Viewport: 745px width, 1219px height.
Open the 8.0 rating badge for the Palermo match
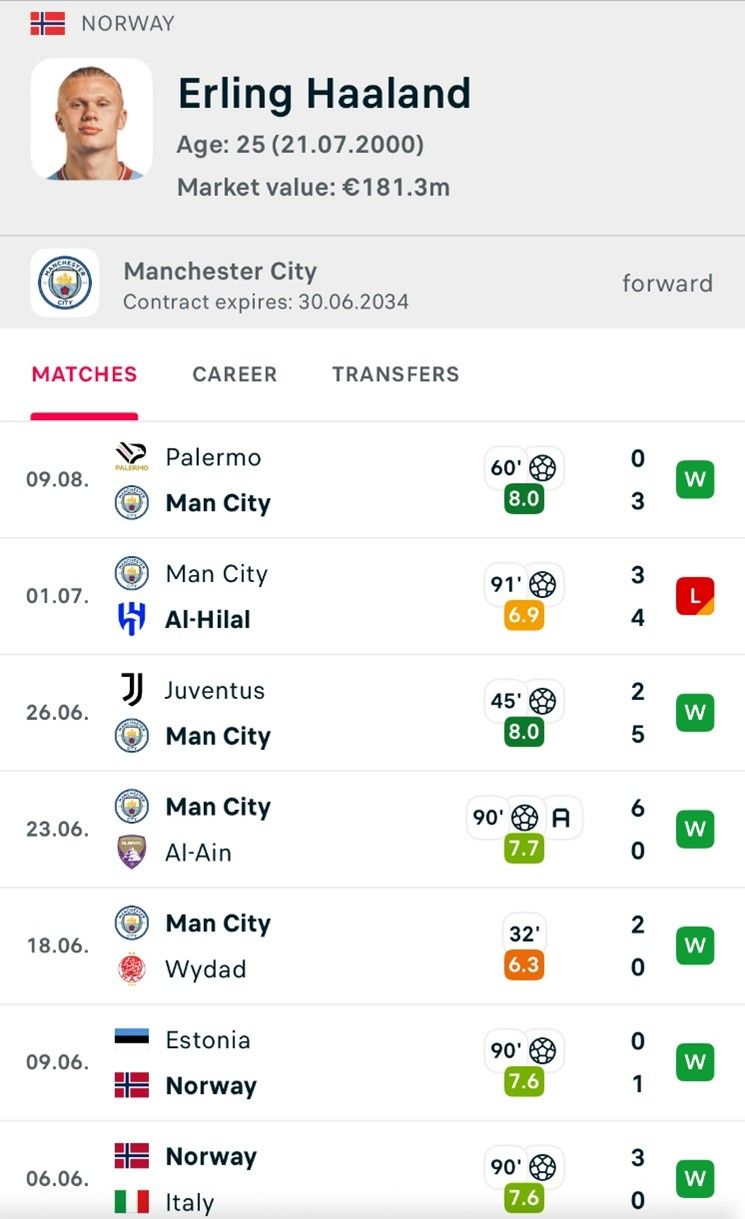524,499
